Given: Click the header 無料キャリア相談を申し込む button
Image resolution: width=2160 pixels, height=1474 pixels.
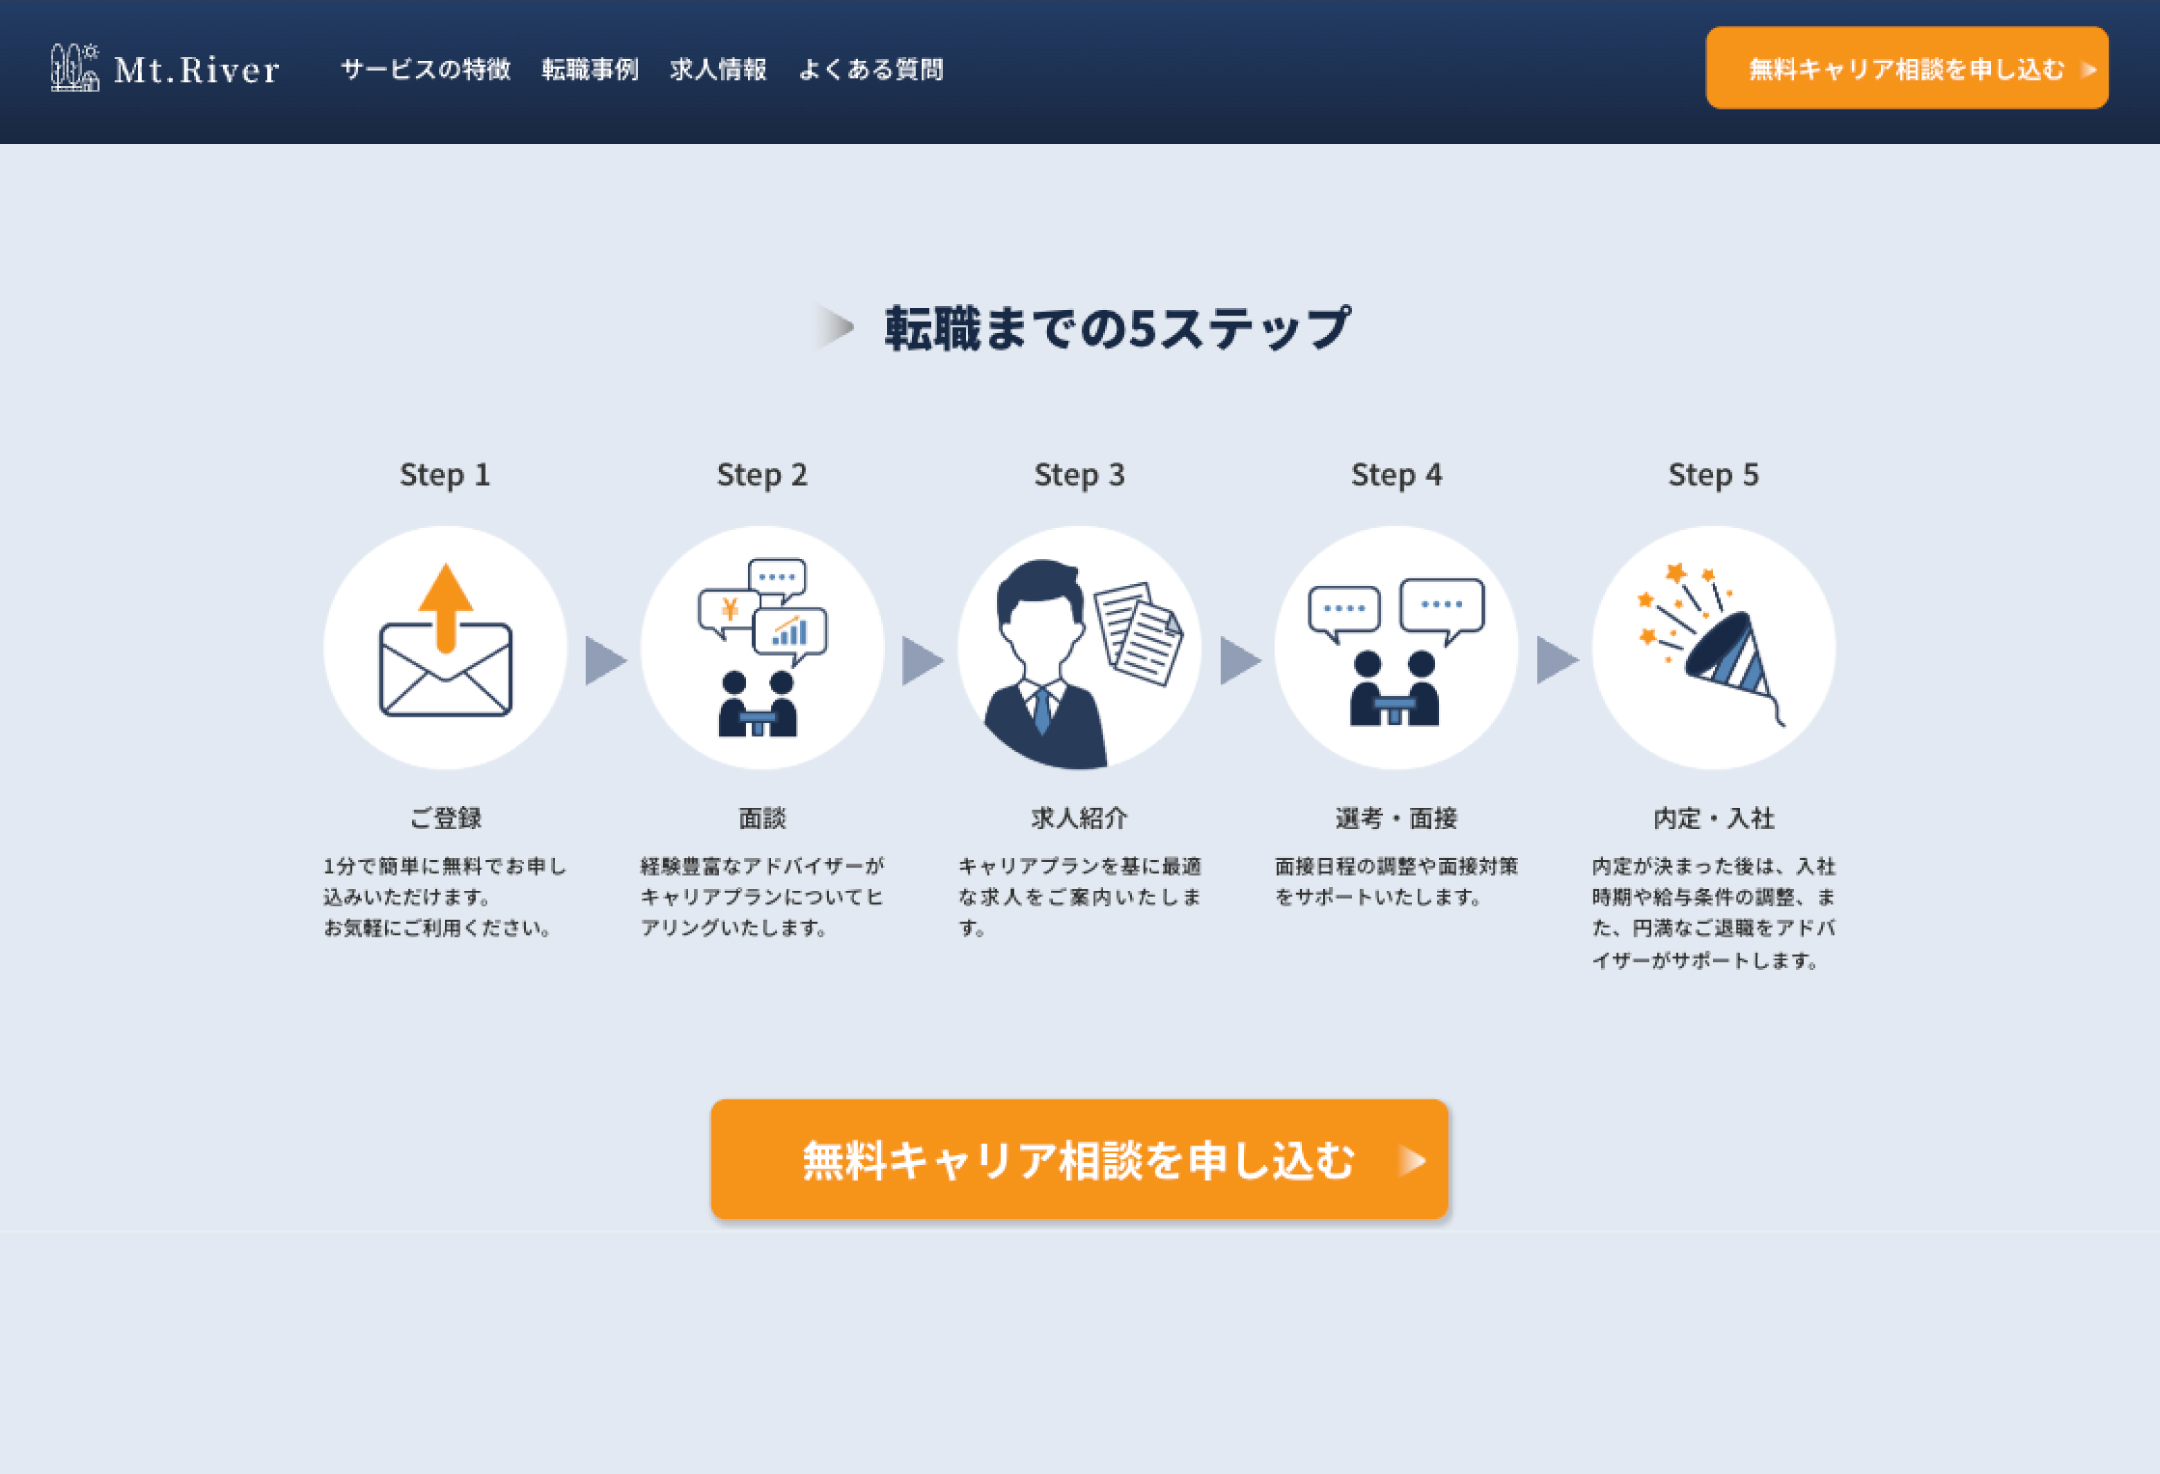Looking at the screenshot, I should pos(1907,68).
